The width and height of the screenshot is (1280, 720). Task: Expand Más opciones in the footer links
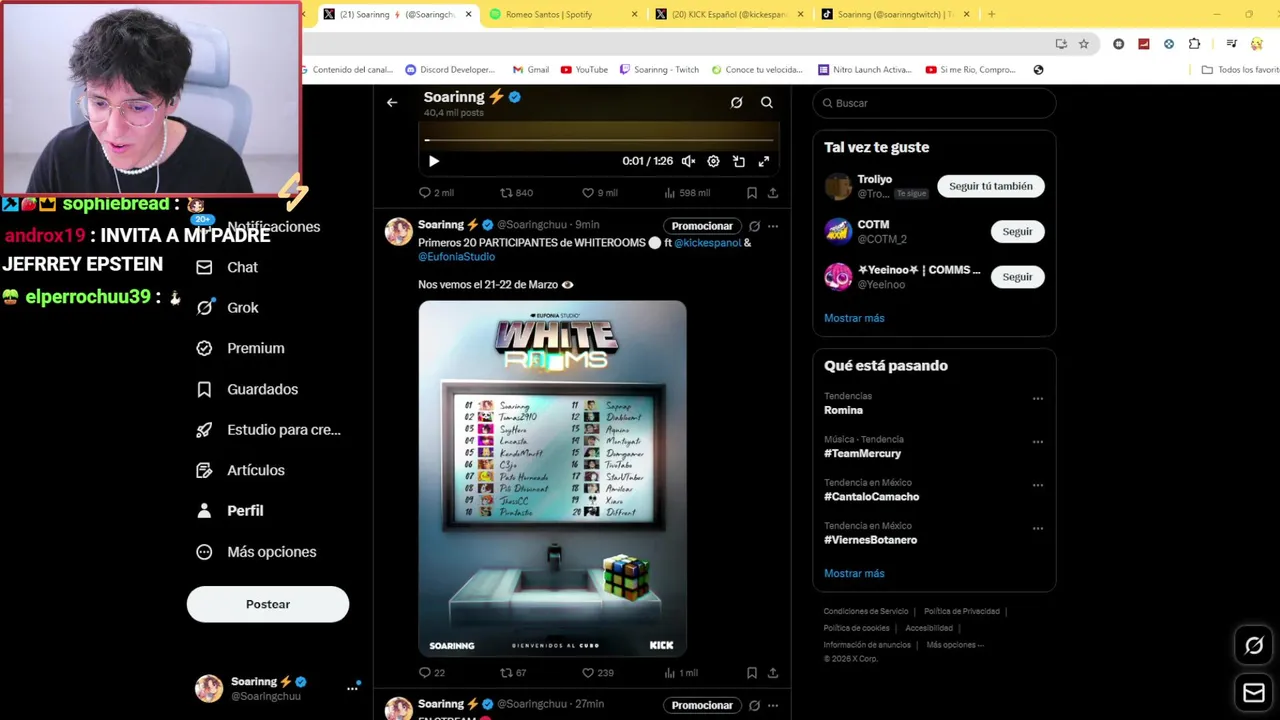pyautogui.click(x=955, y=645)
